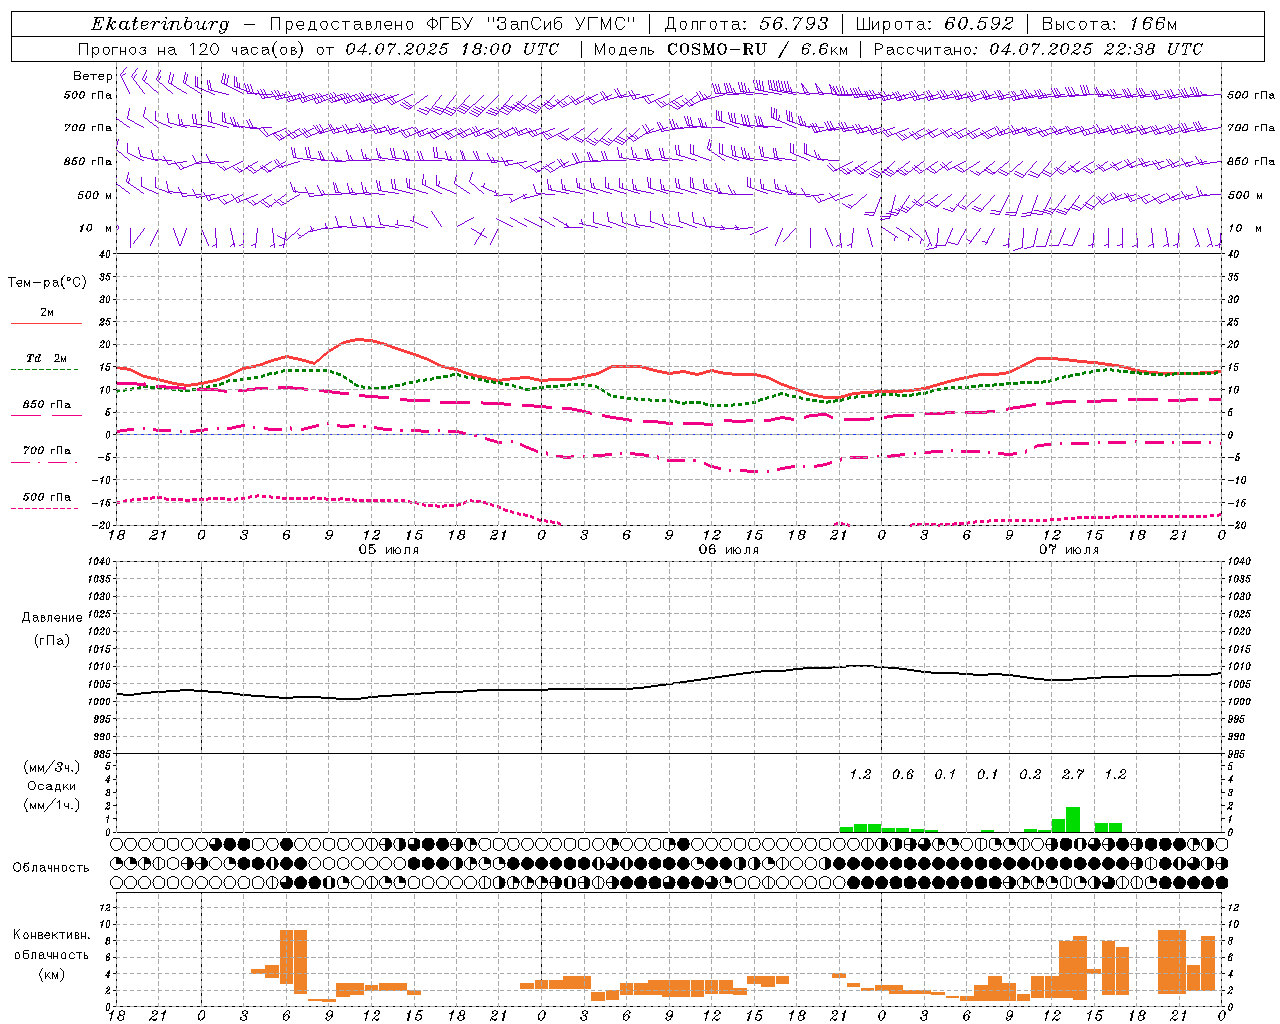This screenshot has width=1280, height=1024.
Task: Click the 2.7 precipitation total value
Action: click(x=1073, y=774)
